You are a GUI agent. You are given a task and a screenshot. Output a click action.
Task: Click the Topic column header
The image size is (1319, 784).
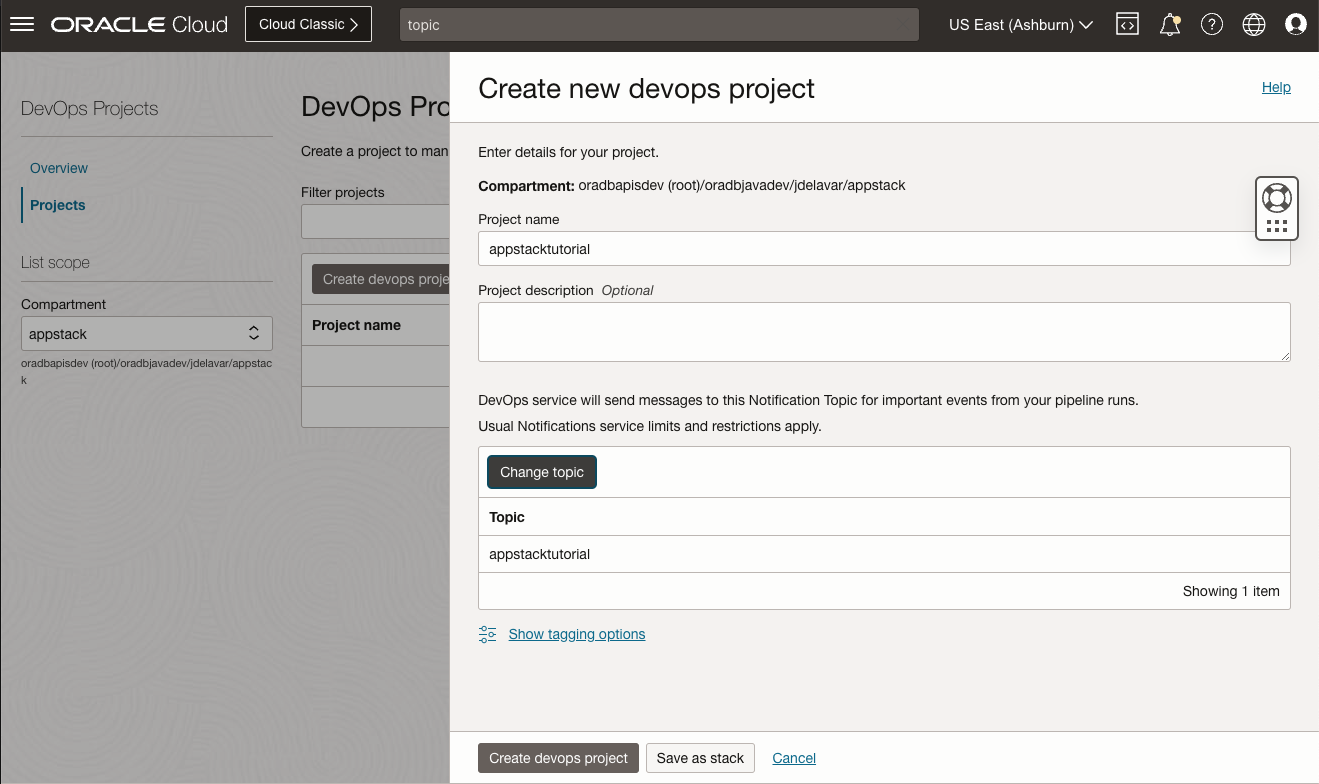pos(507,517)
